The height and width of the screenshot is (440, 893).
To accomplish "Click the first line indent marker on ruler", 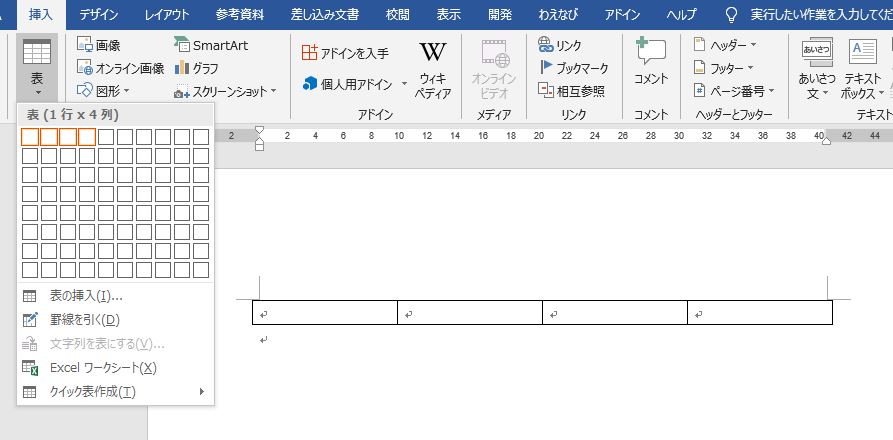I will (259, 129).
